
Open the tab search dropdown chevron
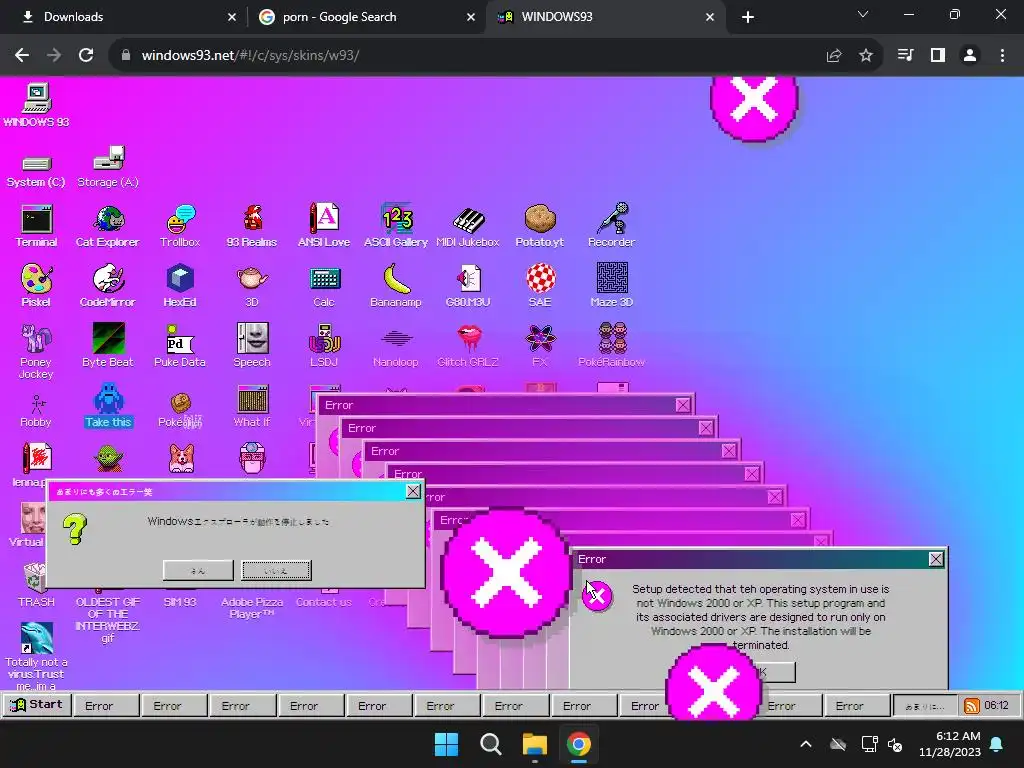tap(863, 14)
